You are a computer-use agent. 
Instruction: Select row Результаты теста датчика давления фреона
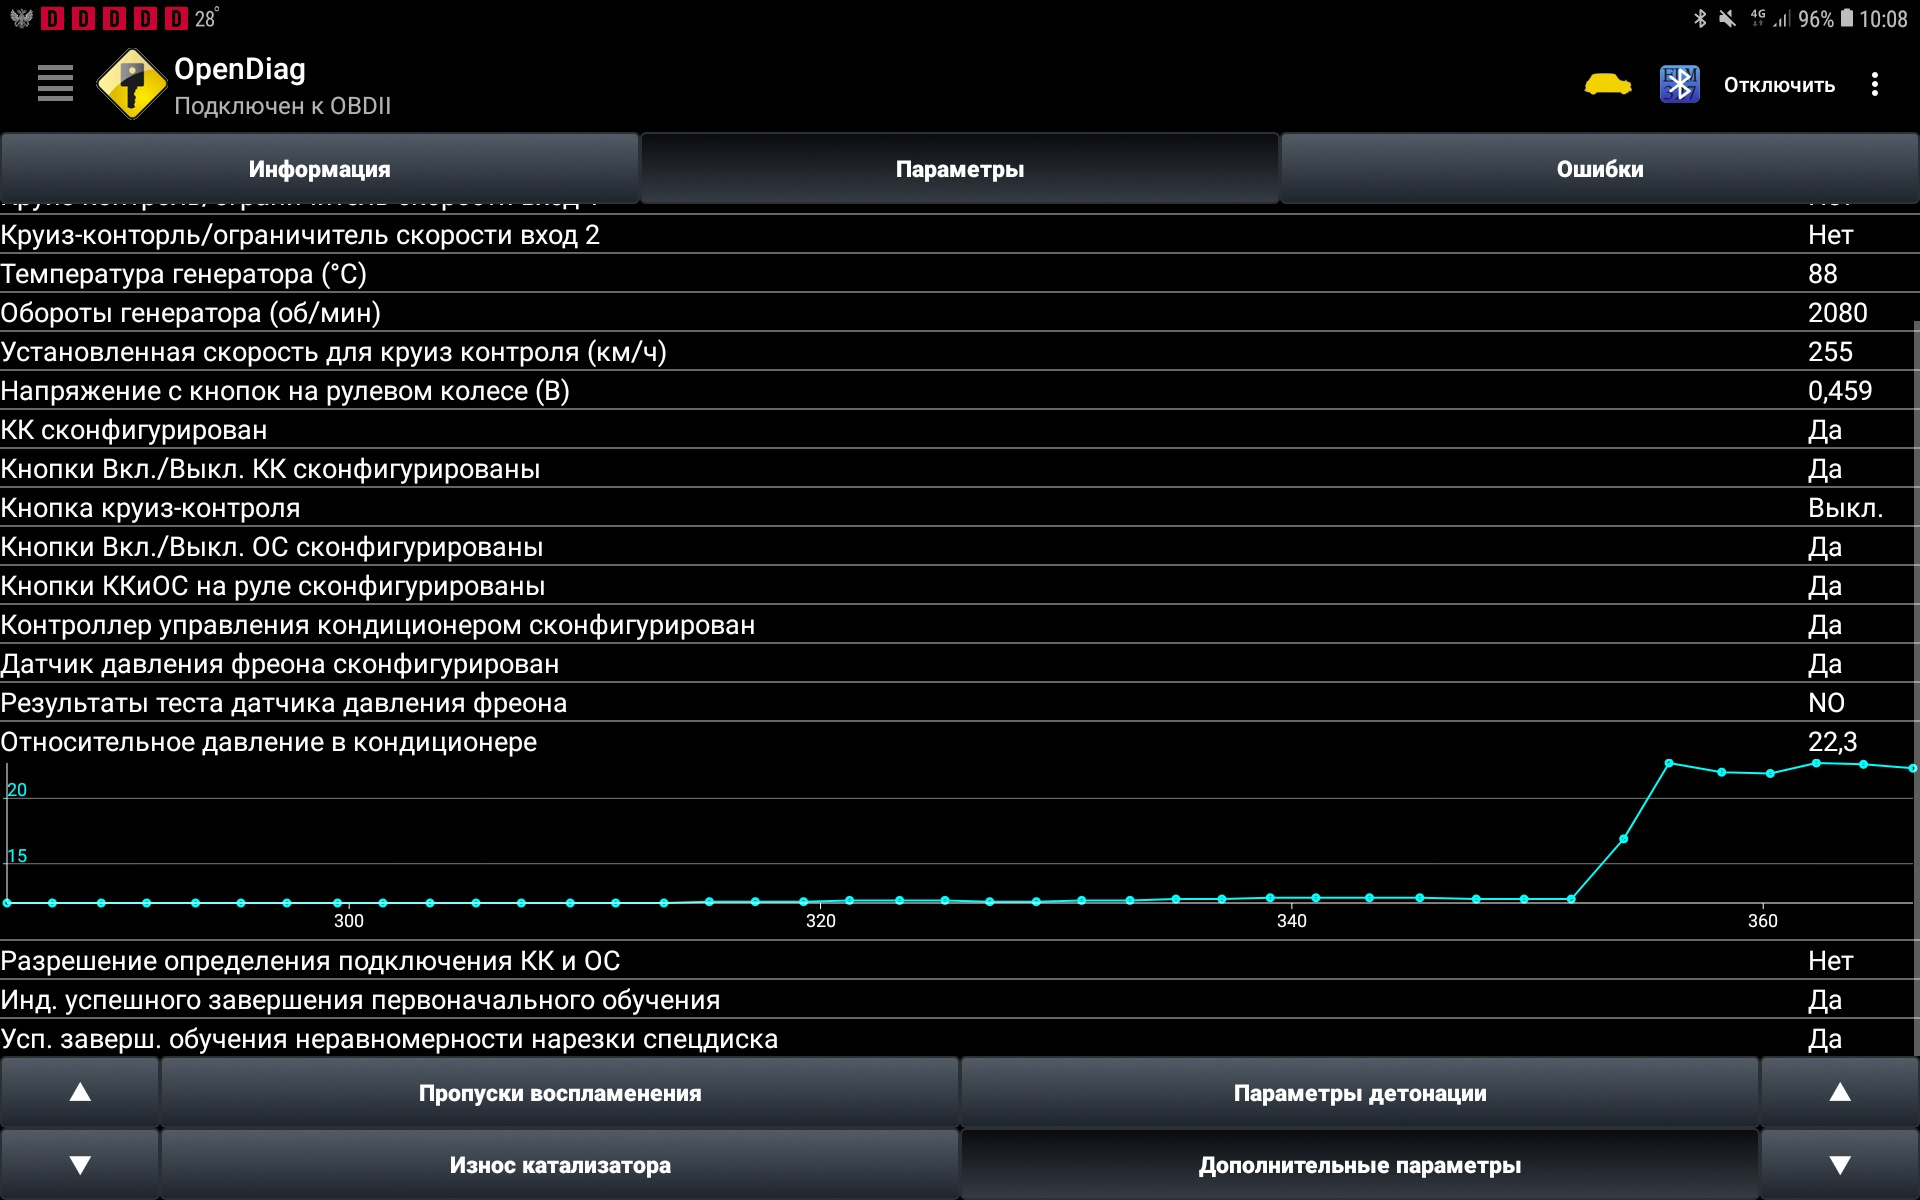pos(960,703)
